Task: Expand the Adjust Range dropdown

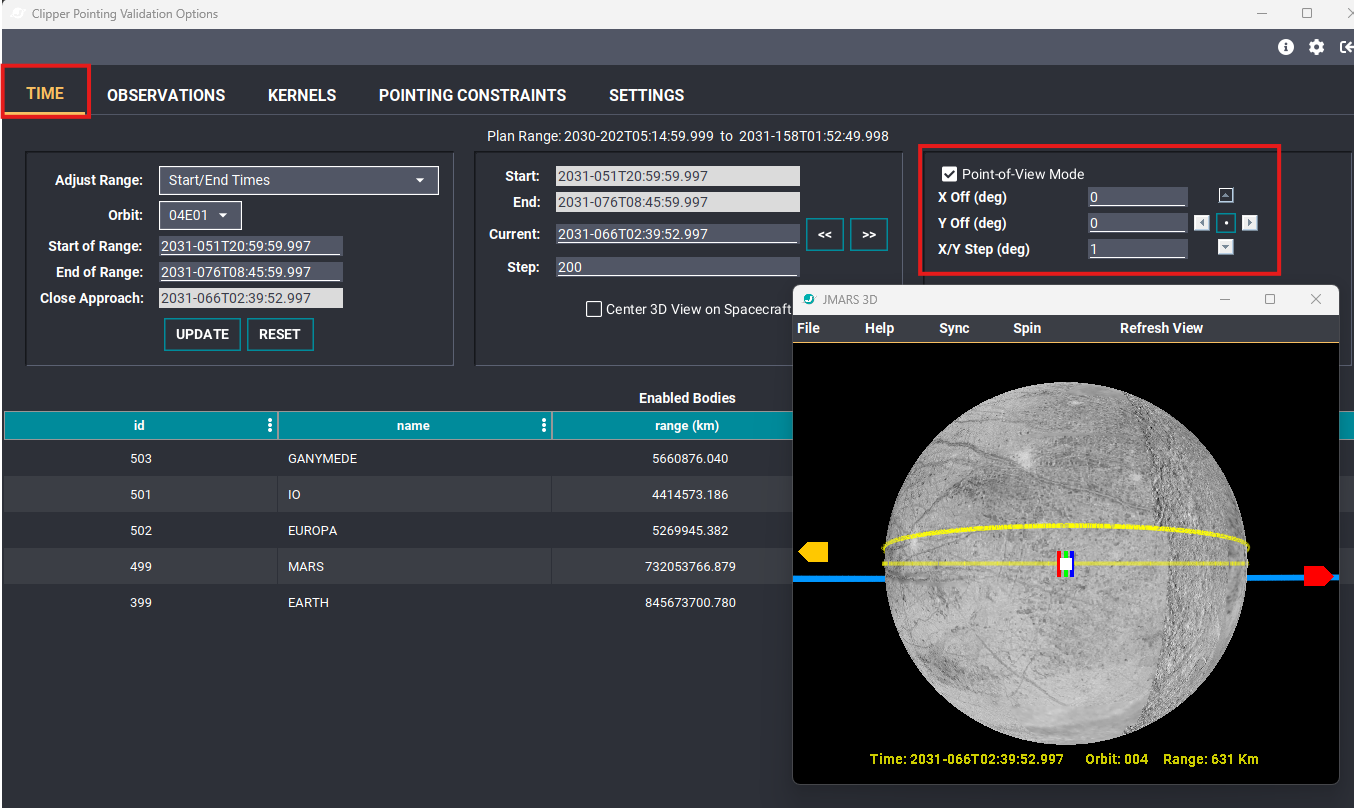Action: point(299,180)
